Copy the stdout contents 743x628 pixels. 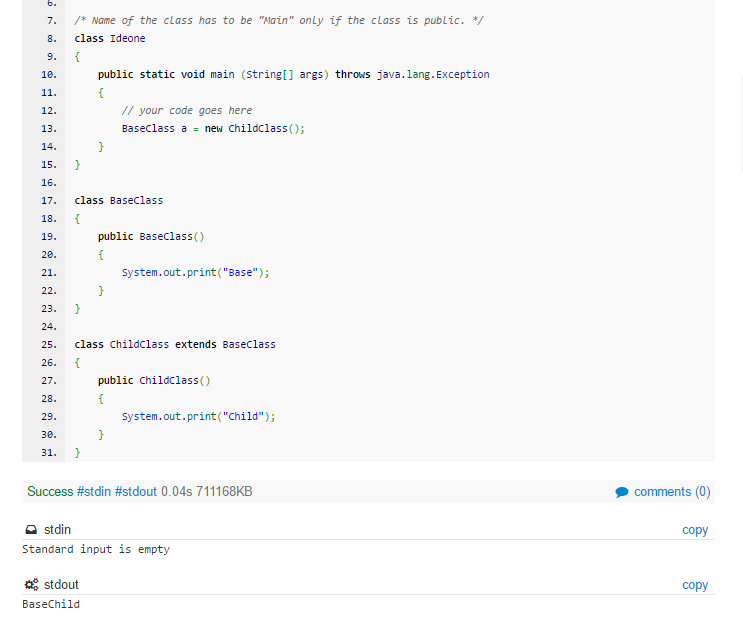pyautogui.click(x=695, y=585)
